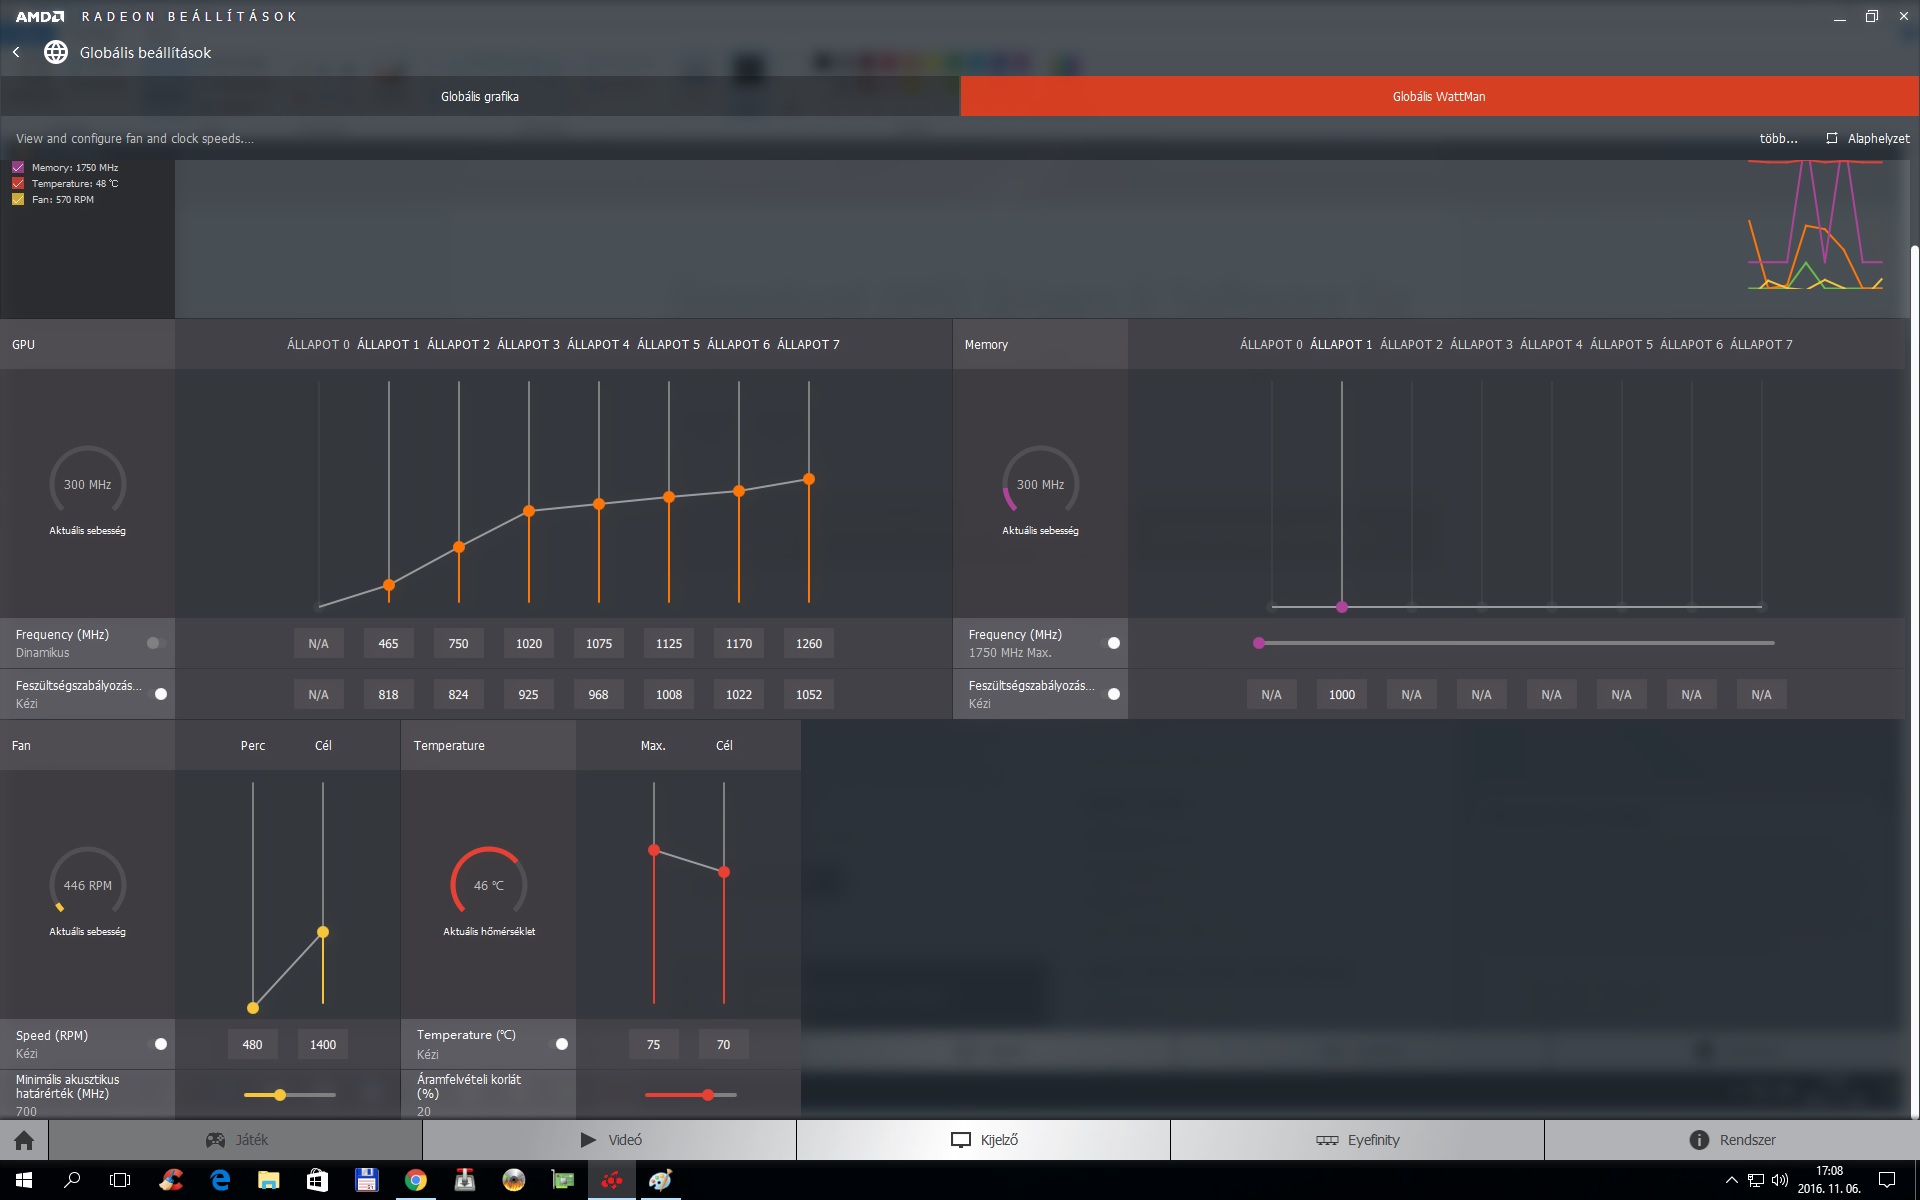
Task: Click the minimum acoustic limit slider handle
Action: click(280, 1095)
